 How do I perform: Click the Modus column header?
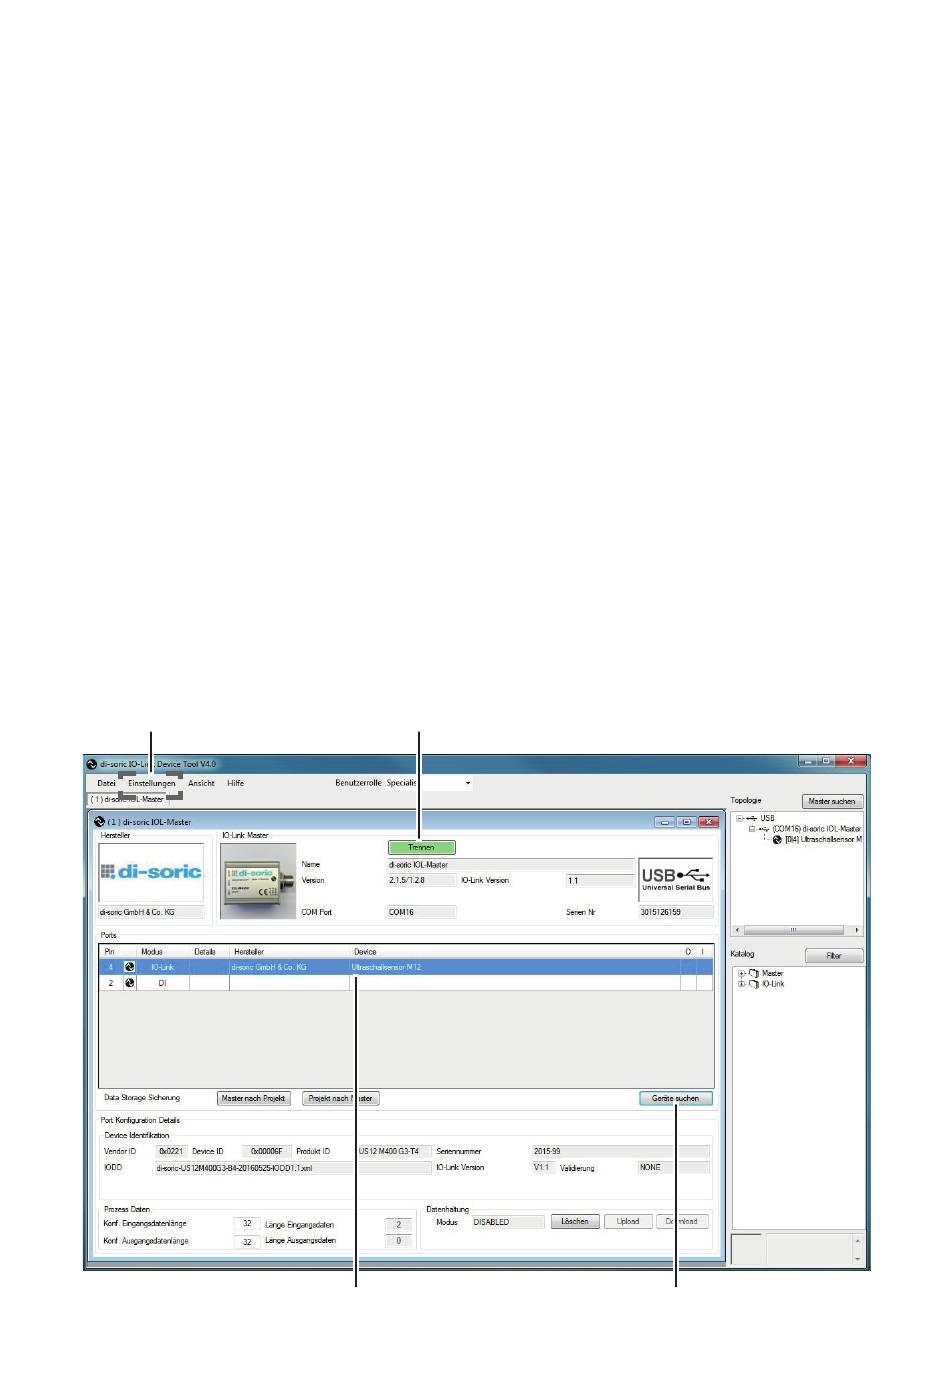coord(152,951)
